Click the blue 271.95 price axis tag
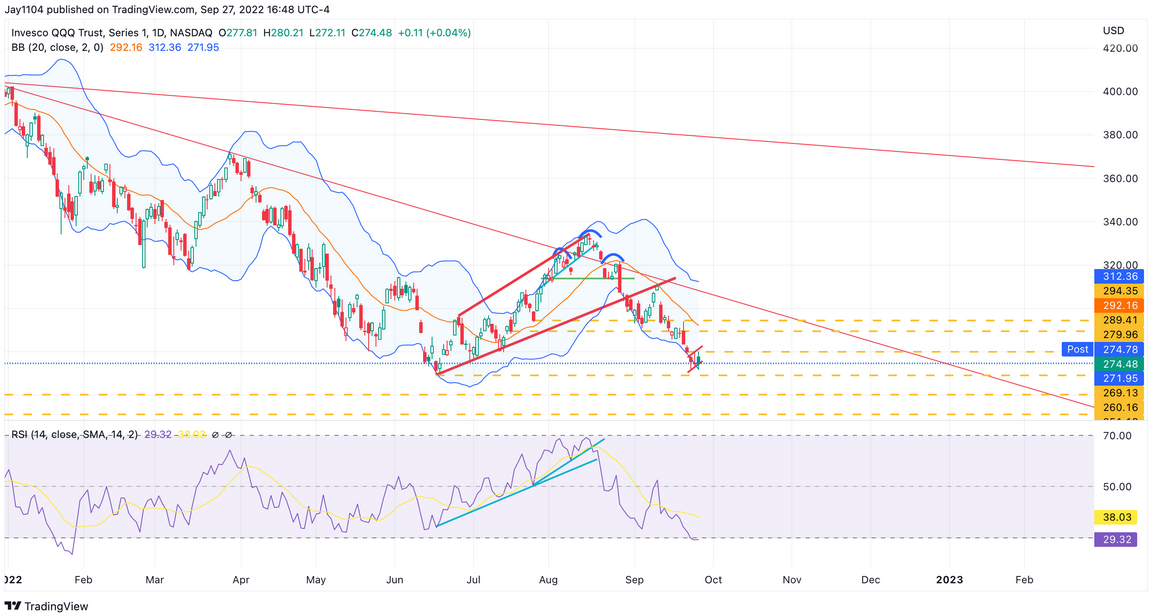The height and width of the screenshot is (613, 1150). [x=1120, y=378]
